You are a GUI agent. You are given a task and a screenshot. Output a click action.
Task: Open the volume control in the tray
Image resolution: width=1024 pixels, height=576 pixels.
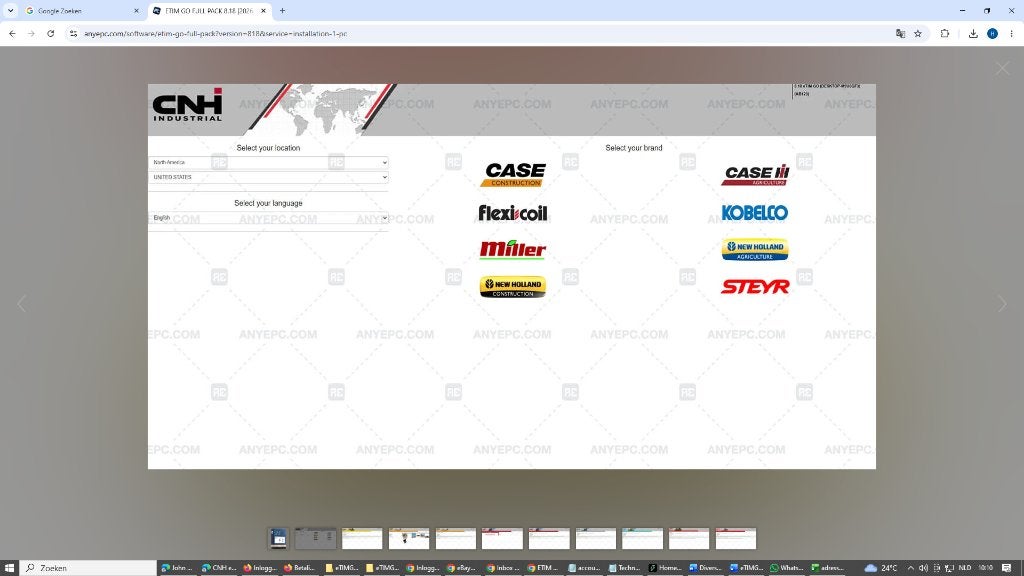pos(923,568)
